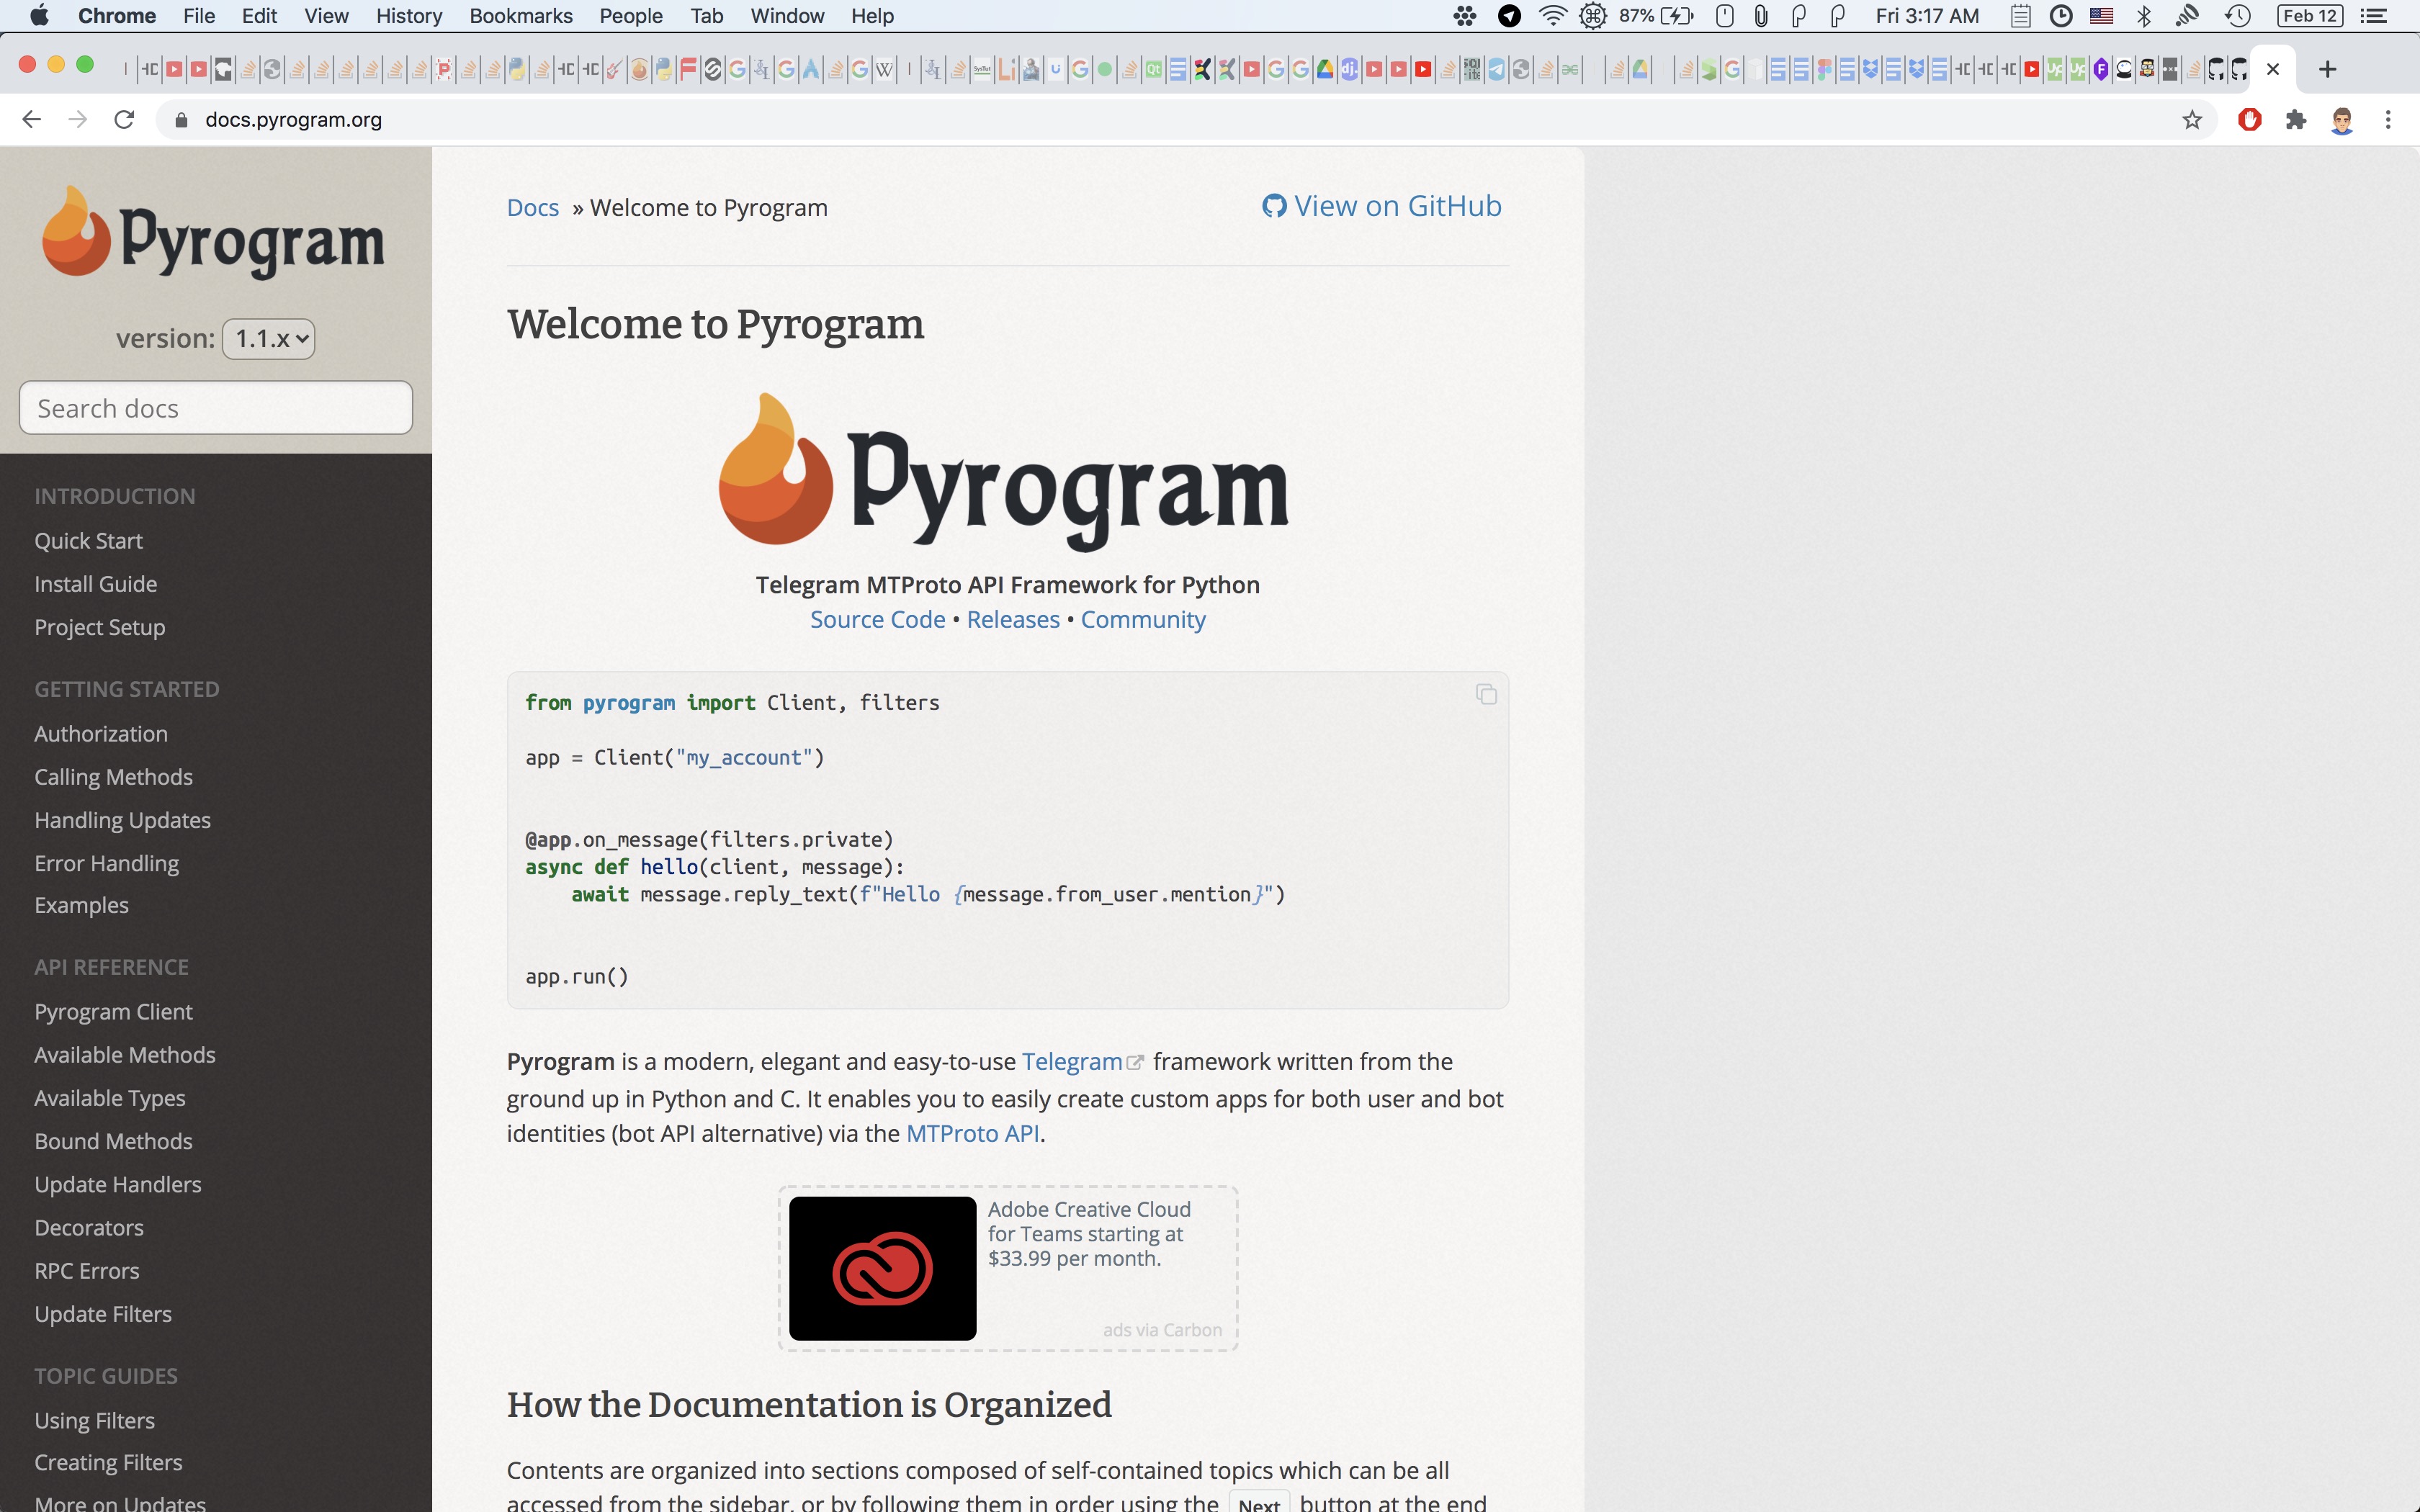Follow the MTProto API link
This screenshot has height=1512, width=2420.
[x=973, y=1134]
